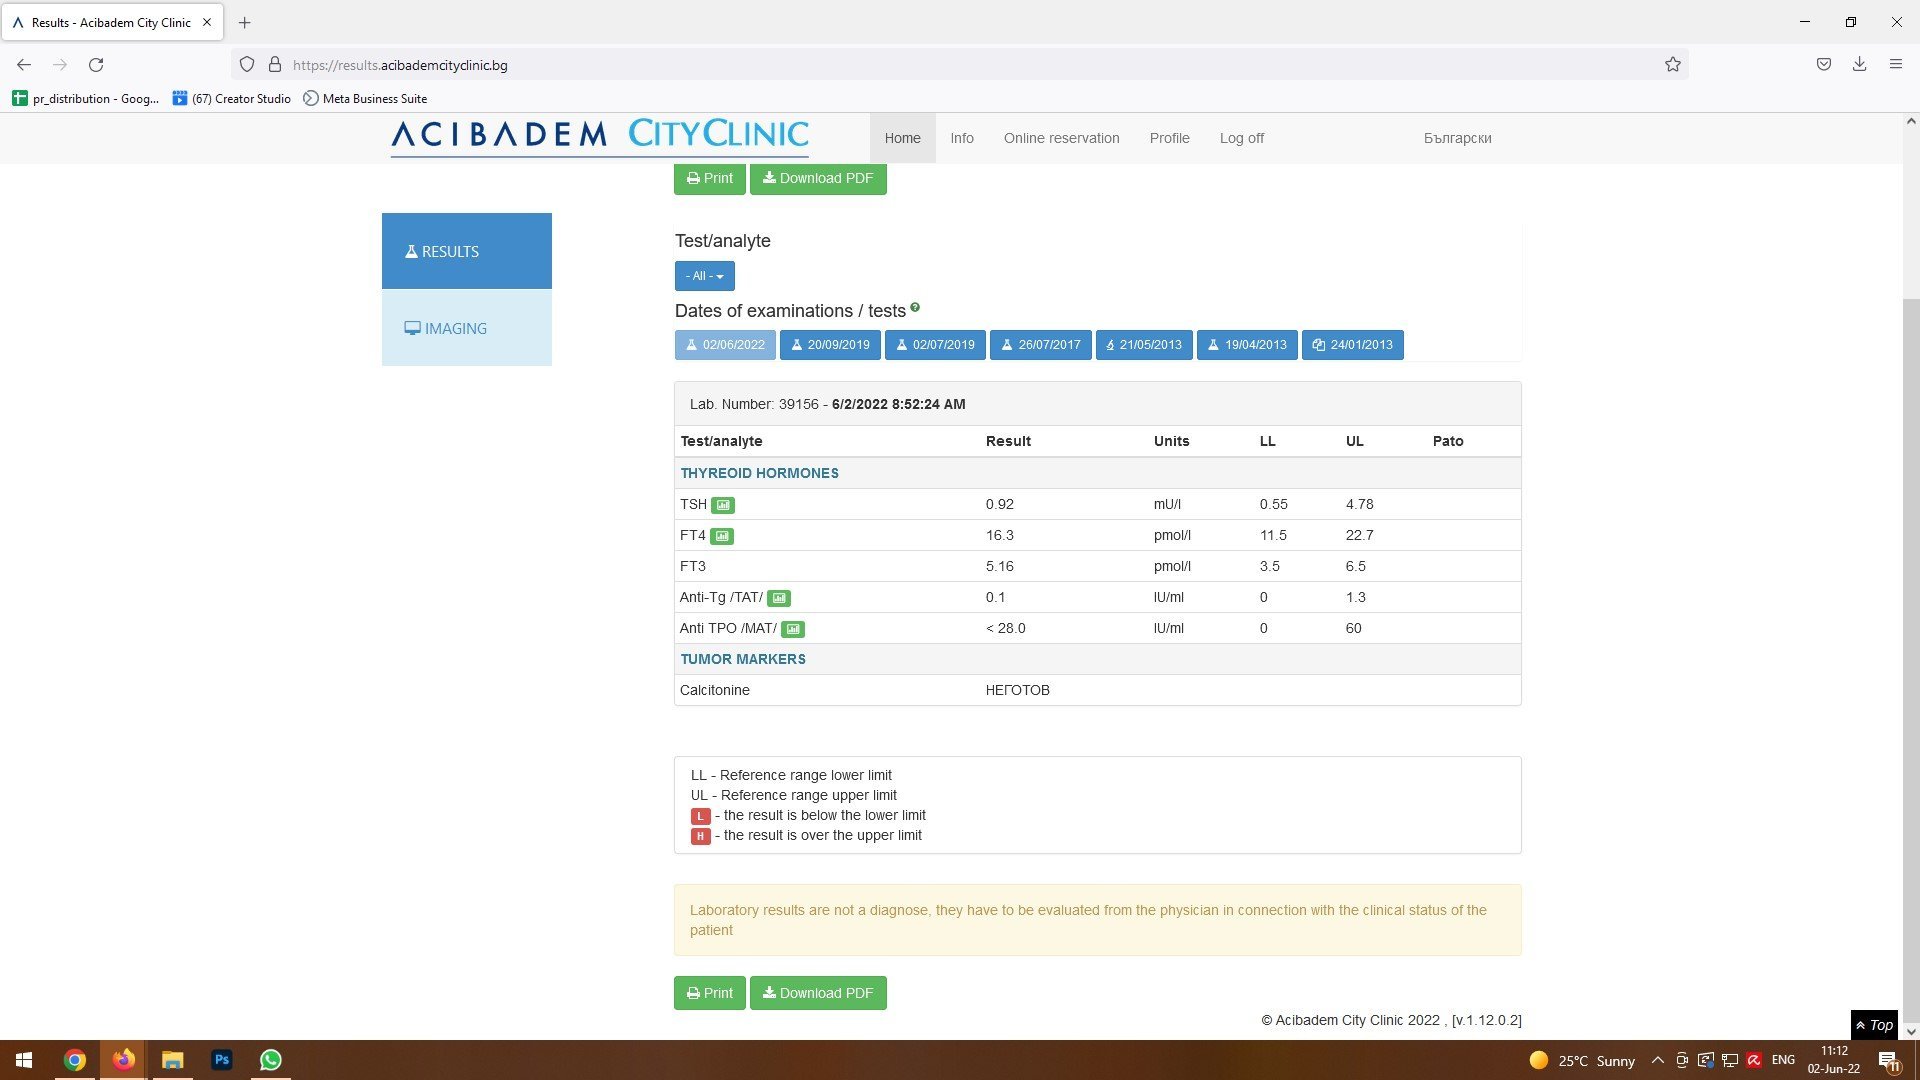The image size is (1920, 1080).
Task: Bookmark page with the star icon
Action: 1672,65
